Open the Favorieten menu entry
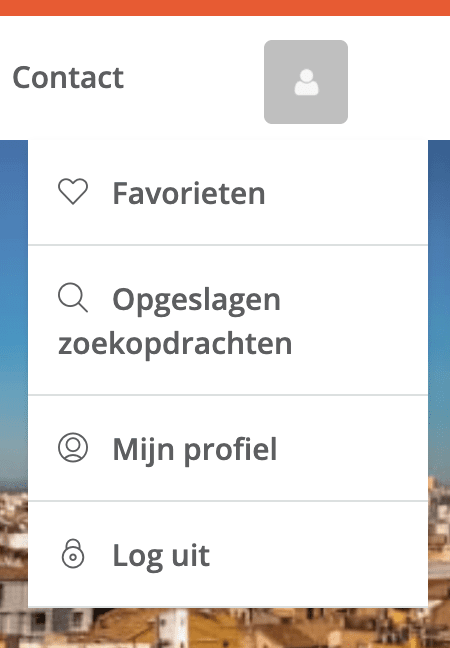The image size is (450, 648). point(228,193)
